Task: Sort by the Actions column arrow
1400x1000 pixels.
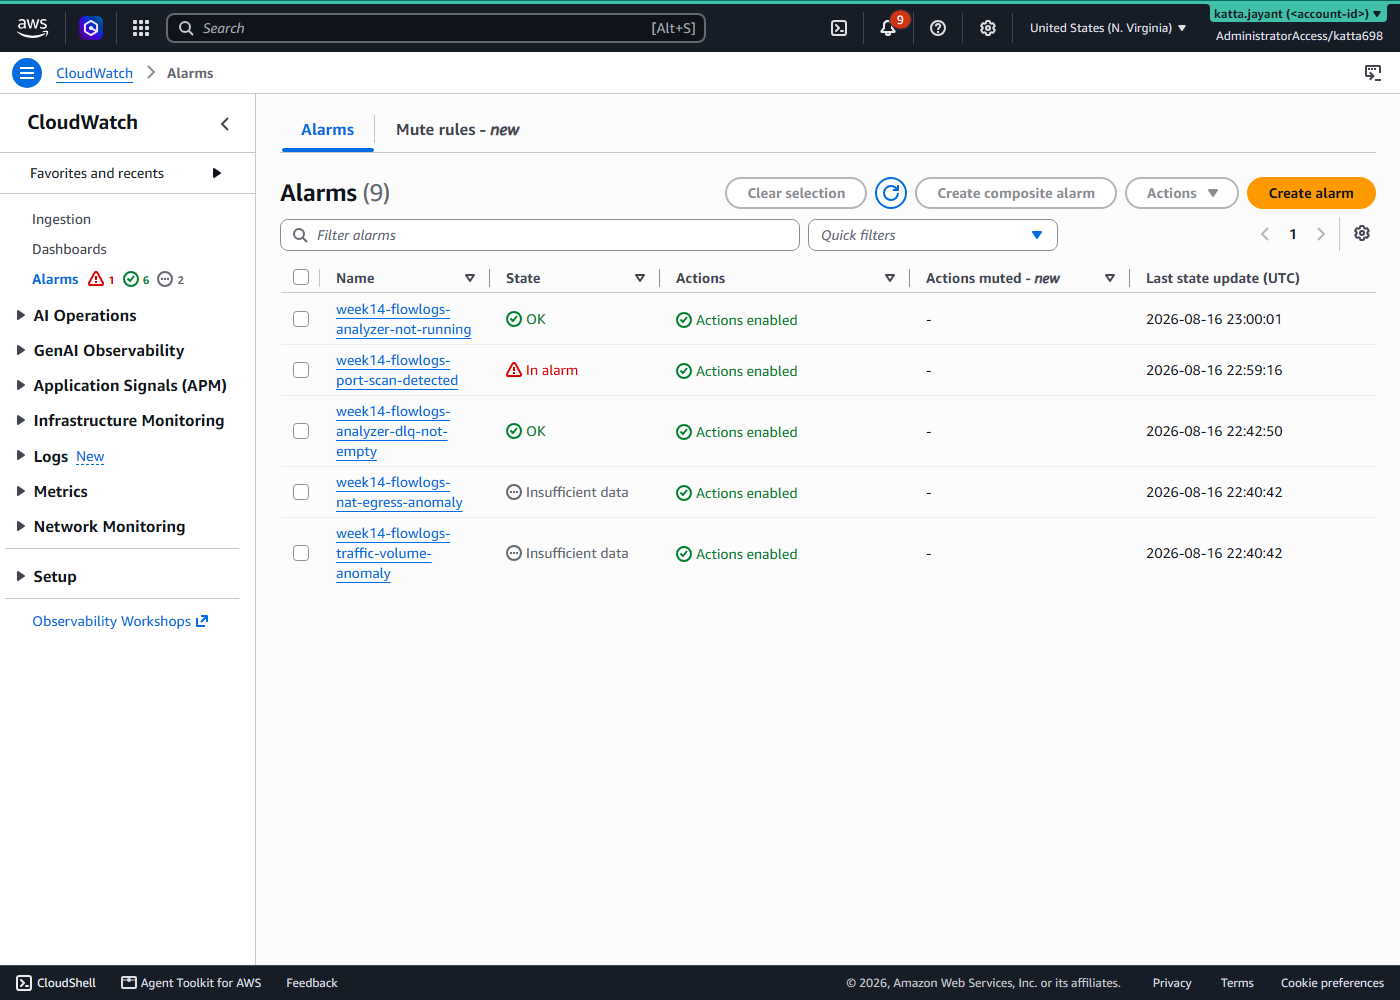Action: tap(890, 278)
